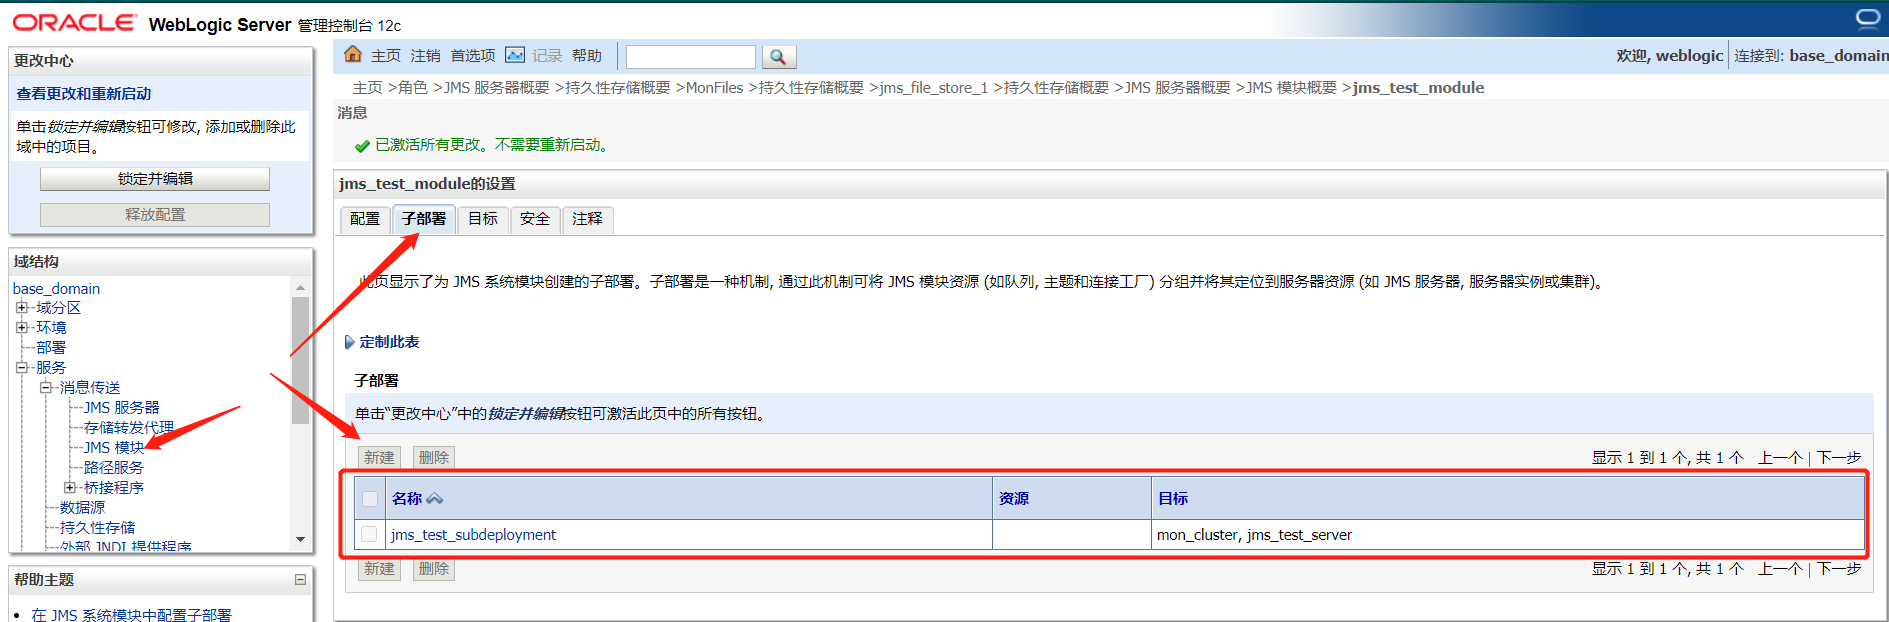Switch to the 配置 tab
Image resolution: width=1889 pixels, height=622 pixels.
tap(365, 219)
